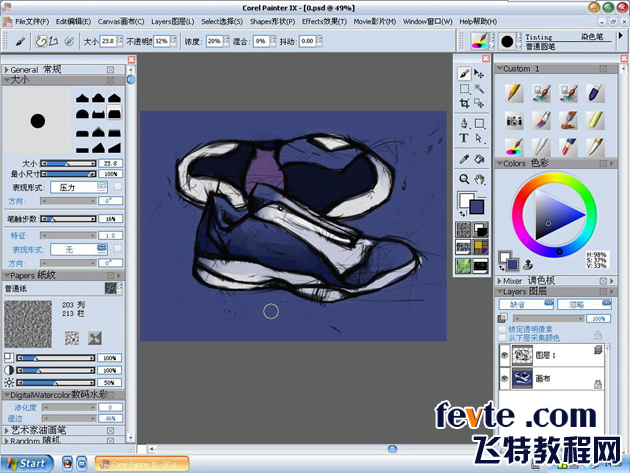The width and height of the screenshot is (630, 473).
Task: Enable 从下层采集颜色 checkbox
Action: (502, 338)
